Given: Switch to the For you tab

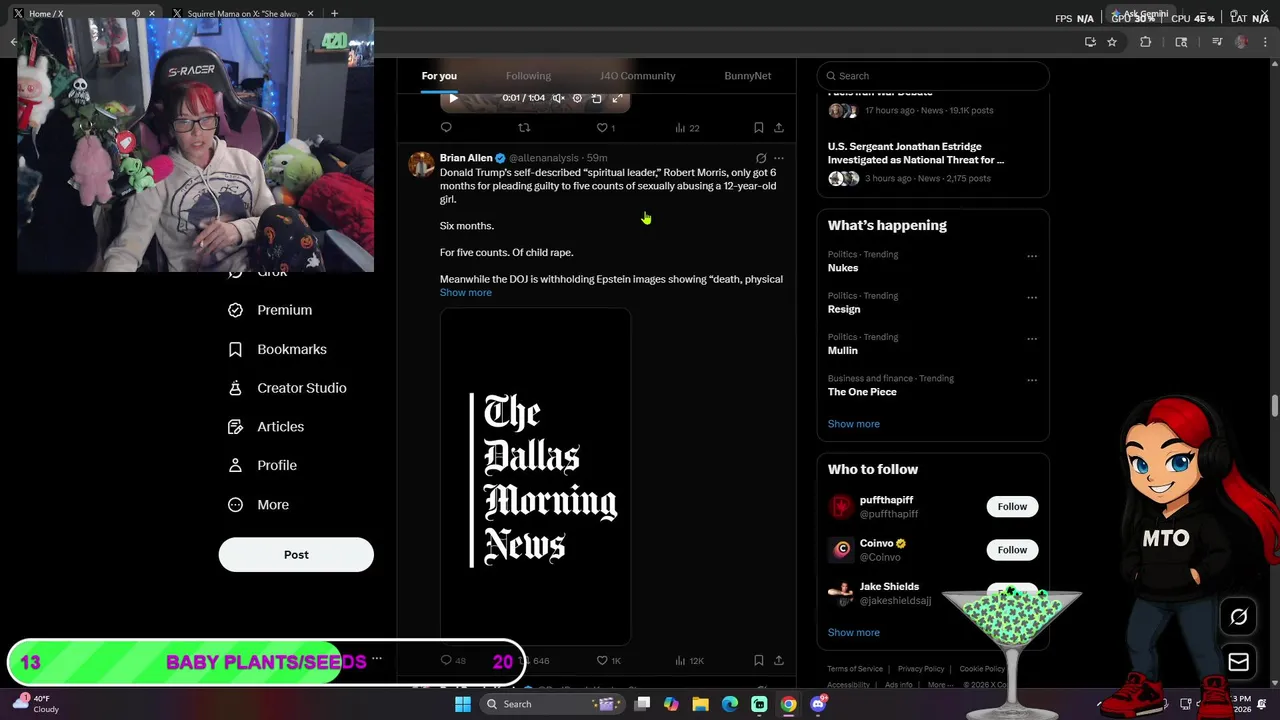Looking at the screenshot, I should pos(439,76).
